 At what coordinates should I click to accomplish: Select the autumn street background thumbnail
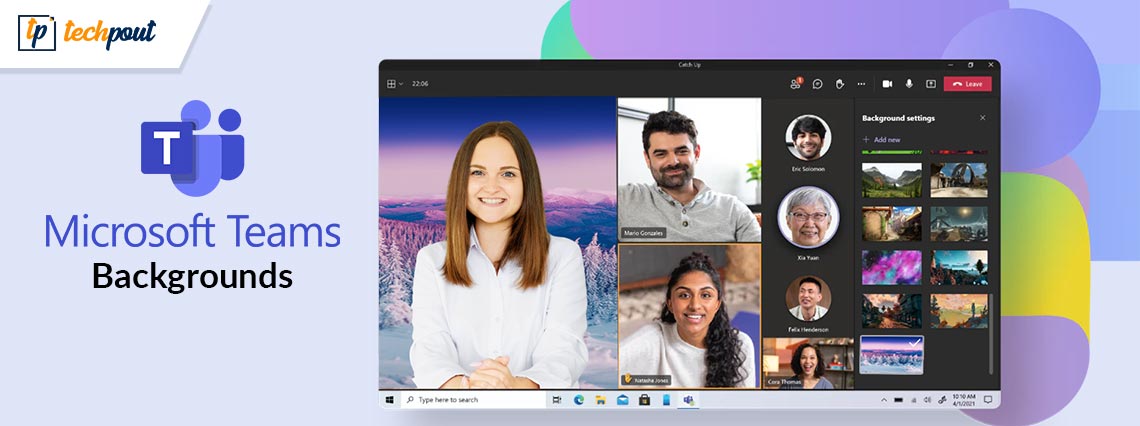point(891,310)
